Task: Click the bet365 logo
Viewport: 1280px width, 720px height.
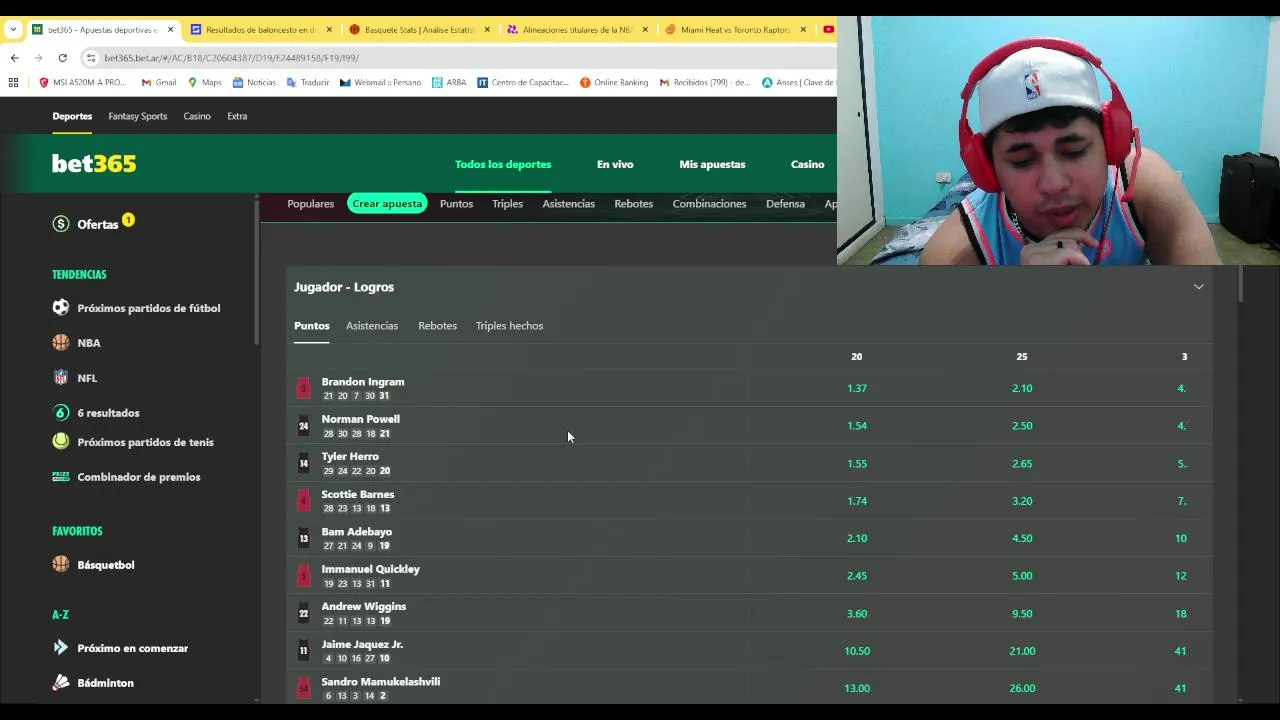Action: tap(94, 164)
